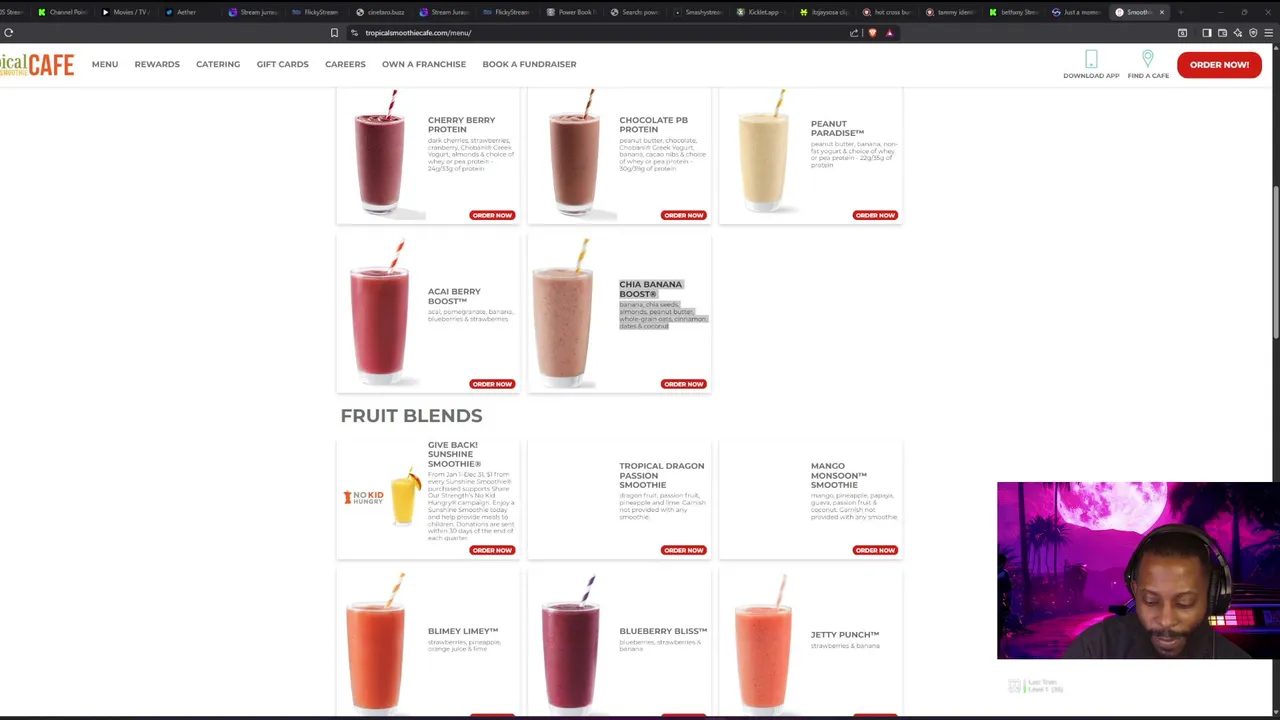Order the Chocolate PB Protein smoothie
Viewport: 1280px width, 720px height.
click(x=683, y=215)
